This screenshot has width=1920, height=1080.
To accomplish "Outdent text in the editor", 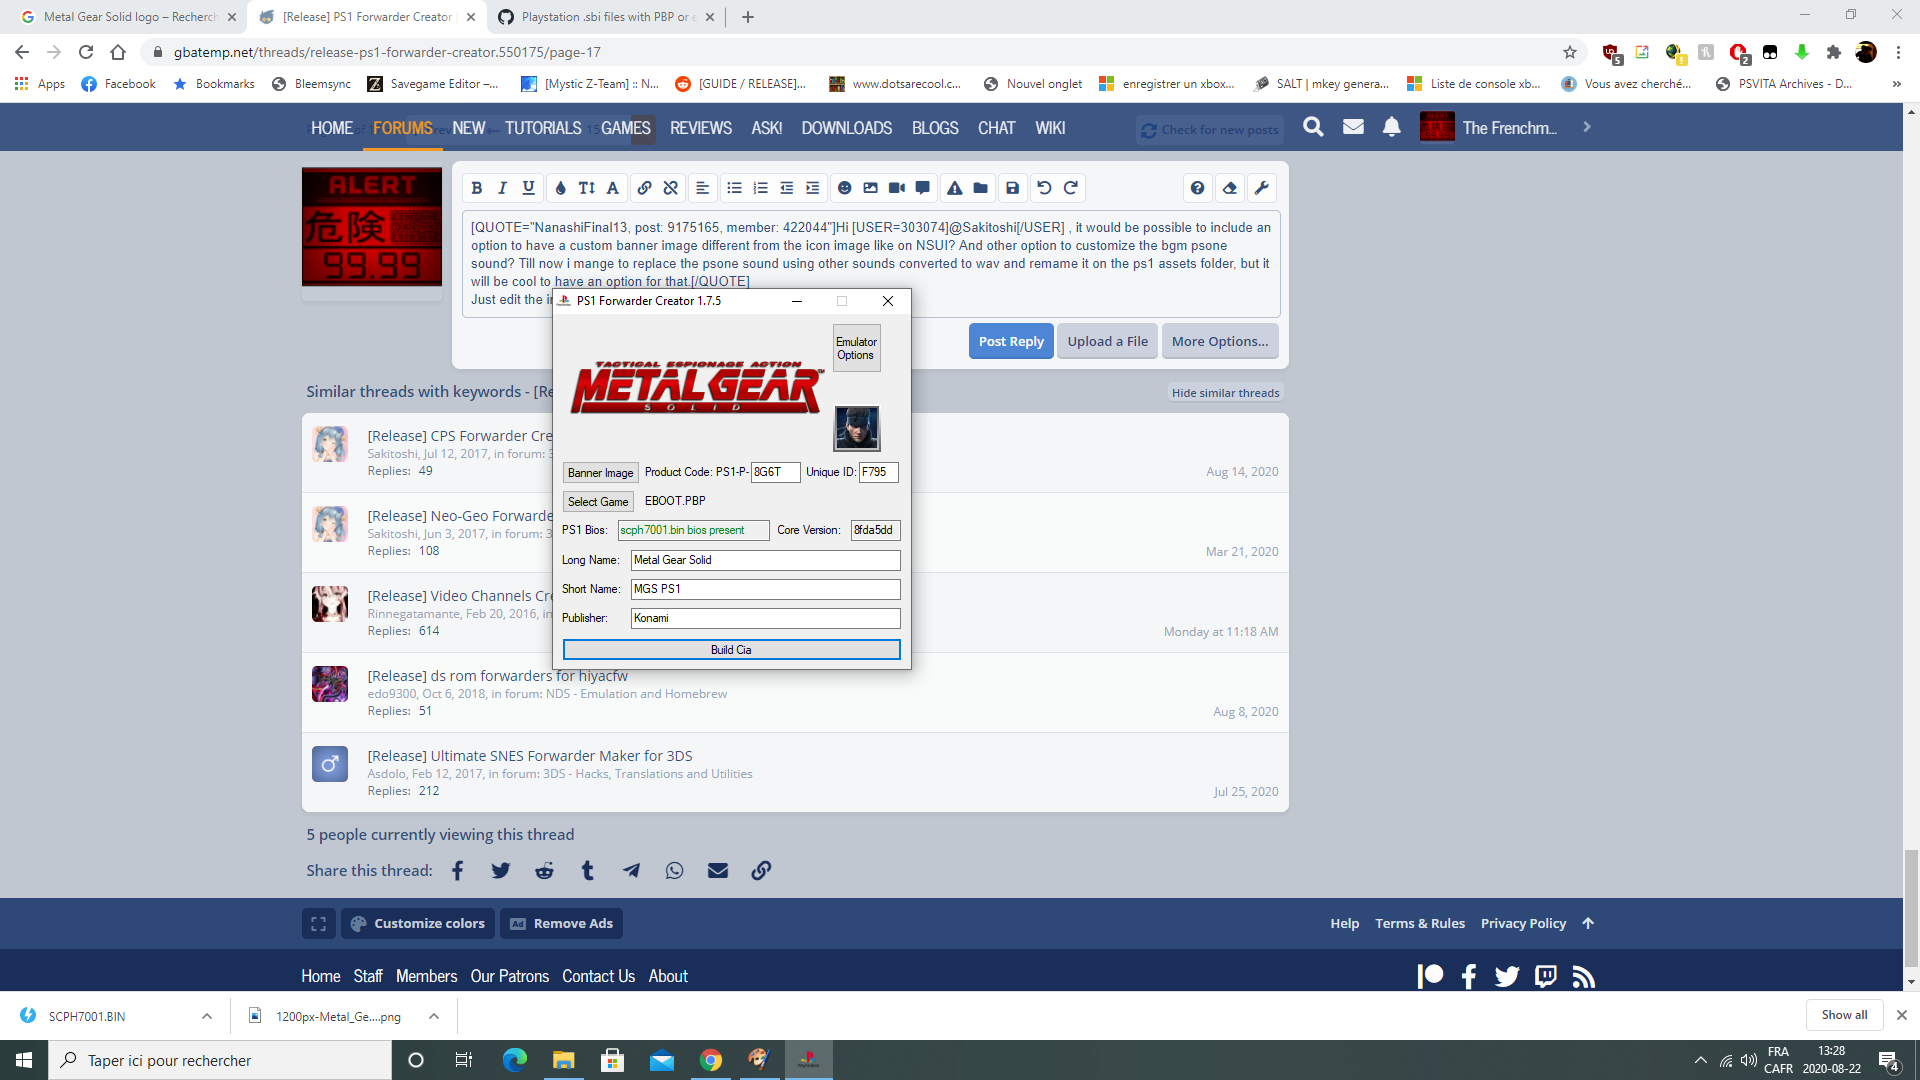I will (787, 188).
